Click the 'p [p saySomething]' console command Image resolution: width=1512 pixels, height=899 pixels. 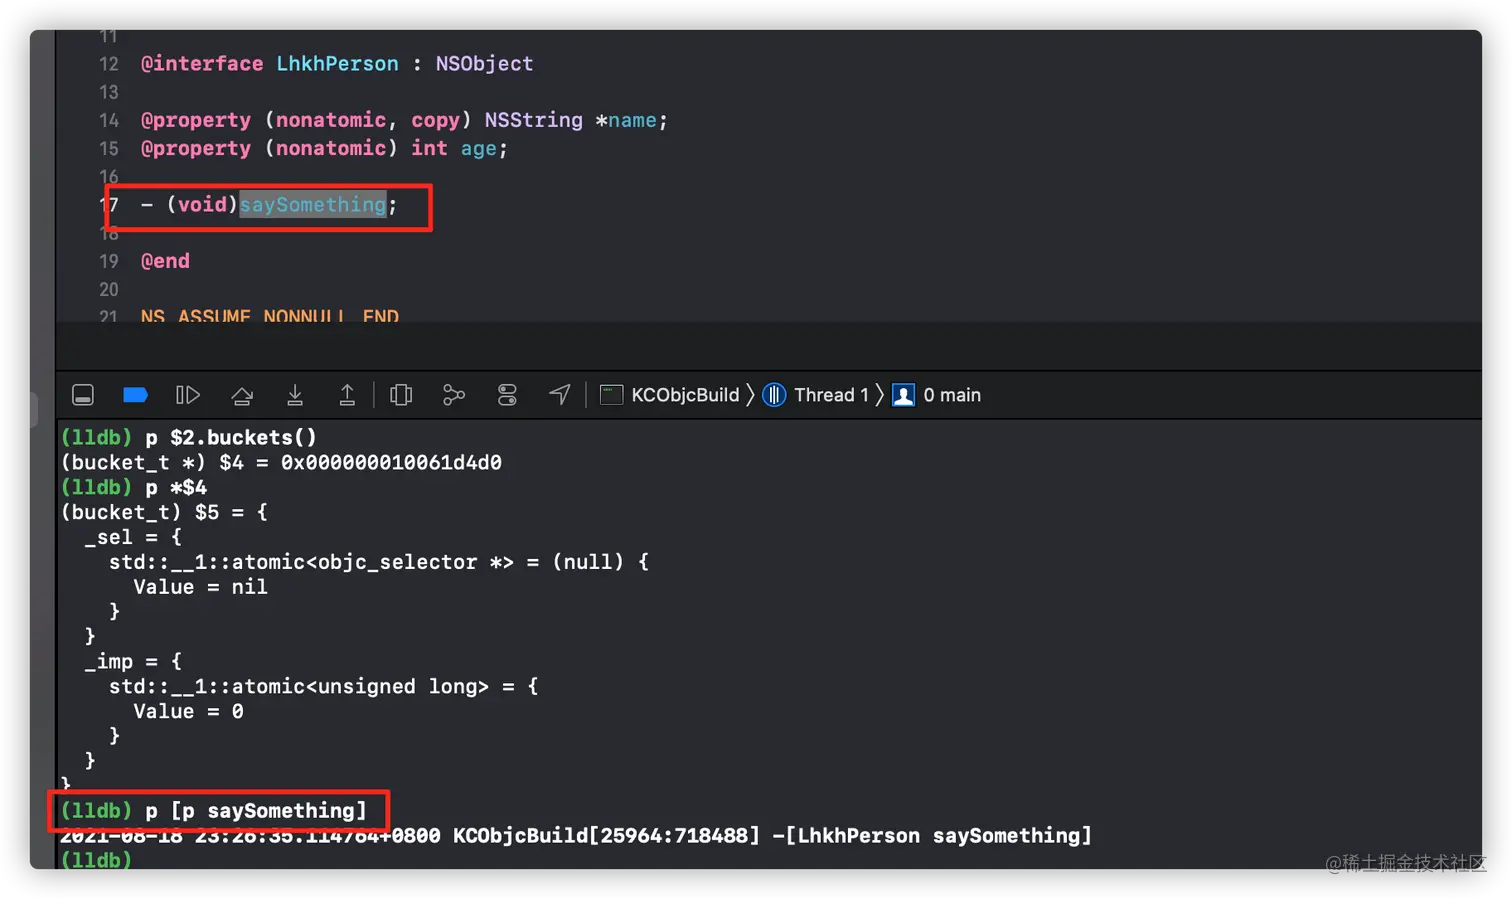(x=256, y=811)
